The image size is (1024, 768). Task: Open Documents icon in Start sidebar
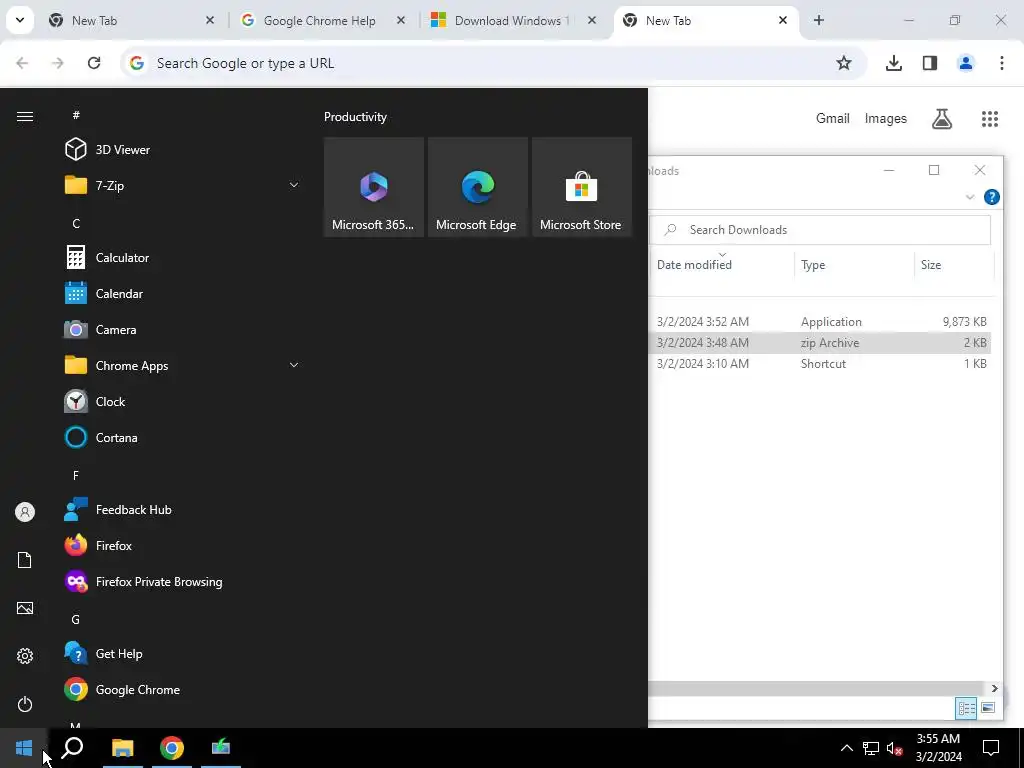[25, 560]
